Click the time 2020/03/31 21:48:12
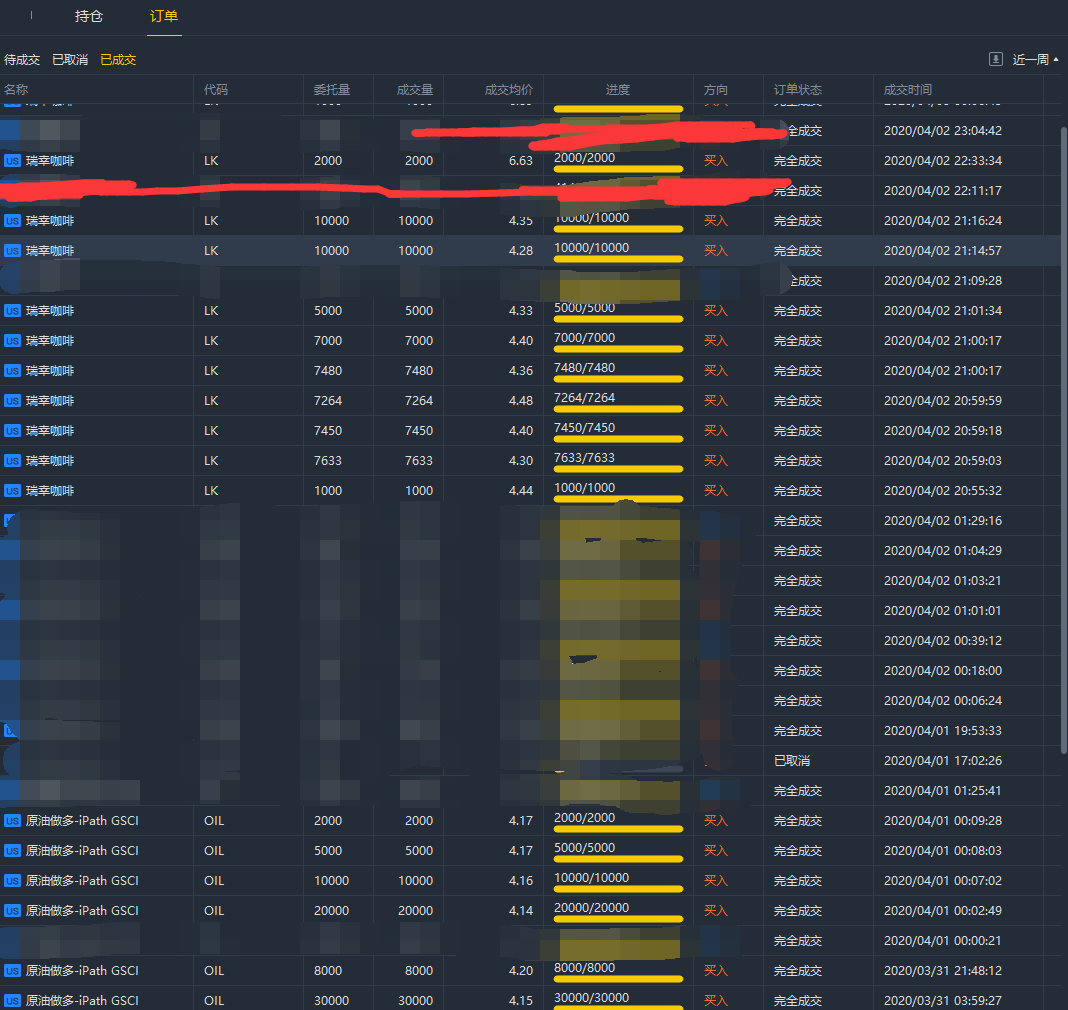Viewport: 1068px width, 1010px height. [943, 970]
